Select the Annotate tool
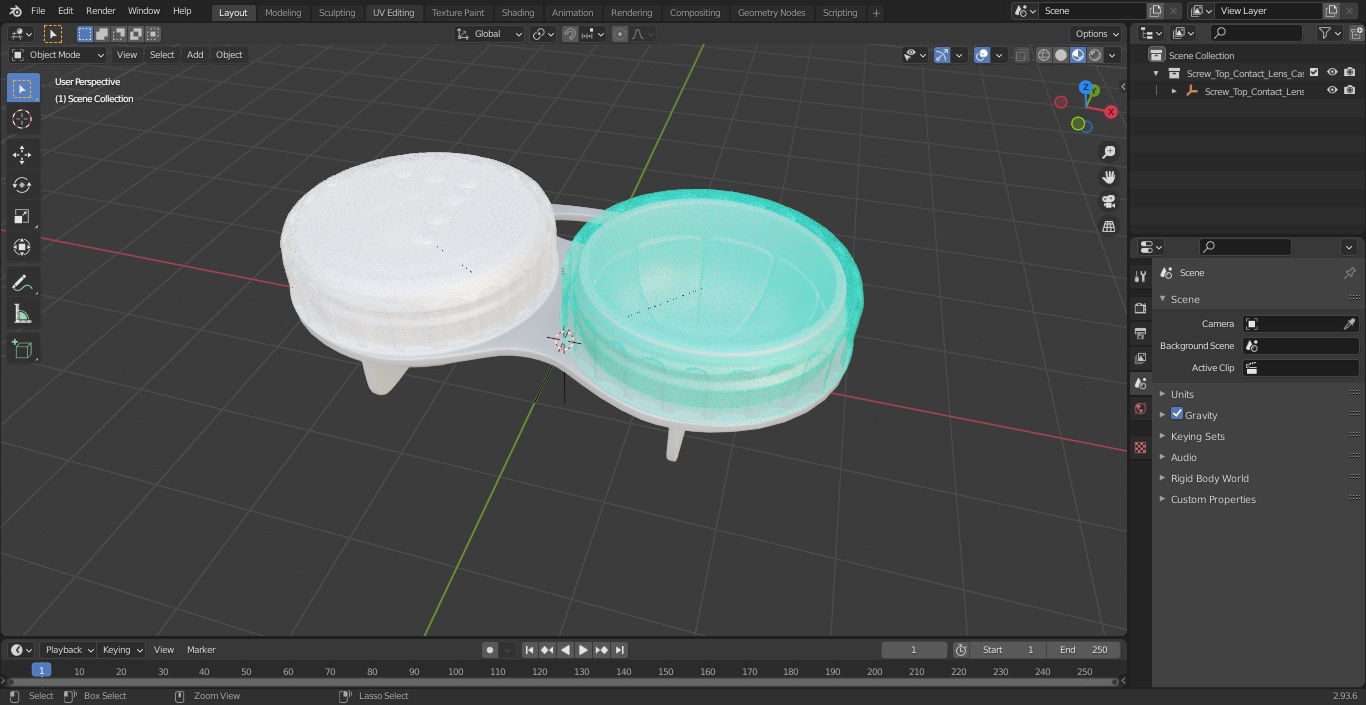 pos(22,283)
